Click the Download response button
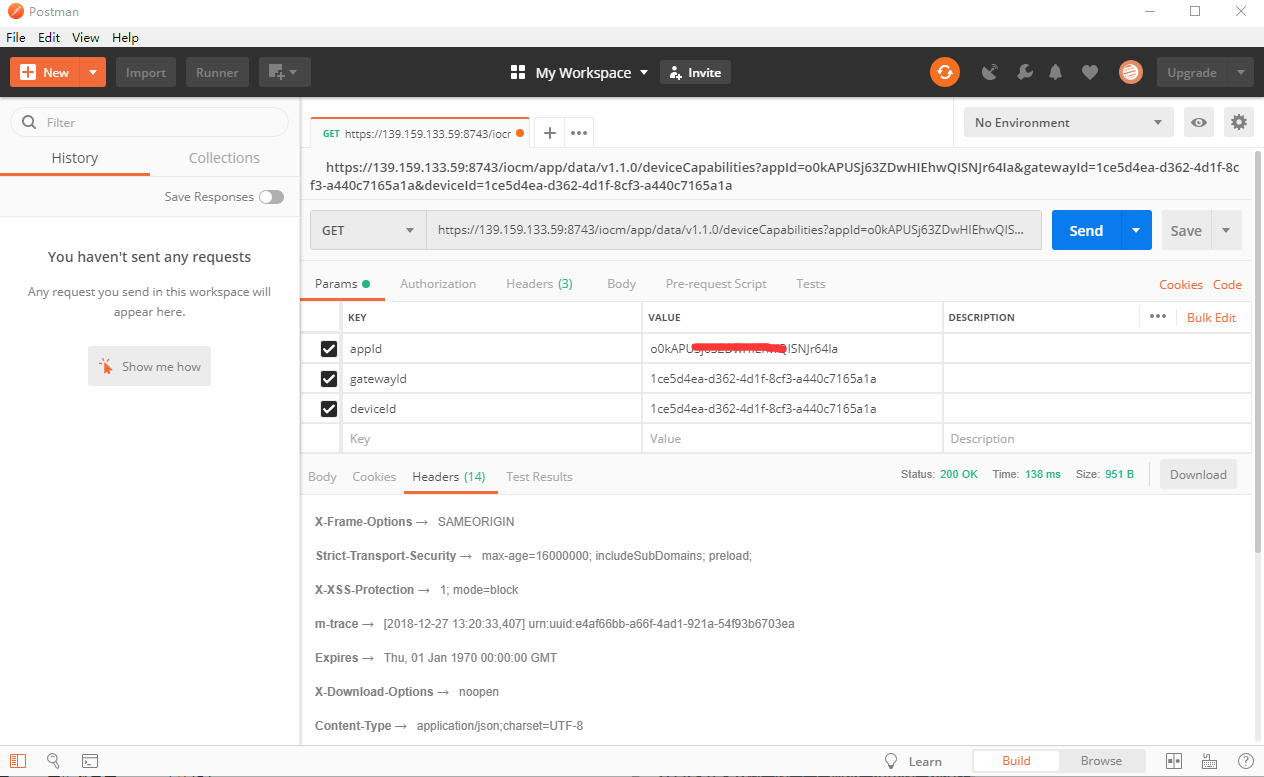Image resolution: width=1264 pixels, height=777 pixels. (x=1198, y=474)
